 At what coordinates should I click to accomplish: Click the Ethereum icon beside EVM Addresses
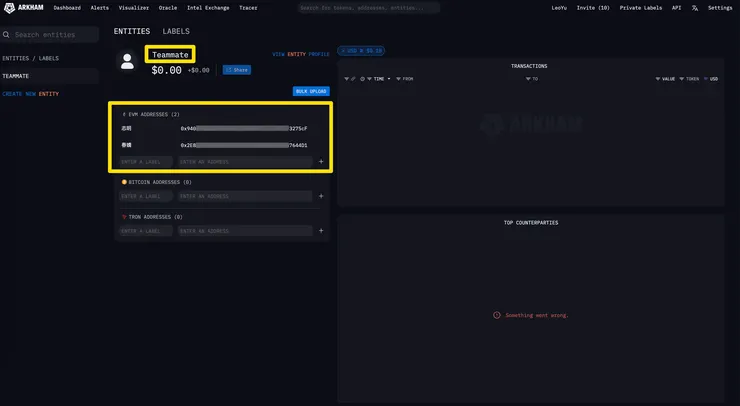(x=124, y=114)
